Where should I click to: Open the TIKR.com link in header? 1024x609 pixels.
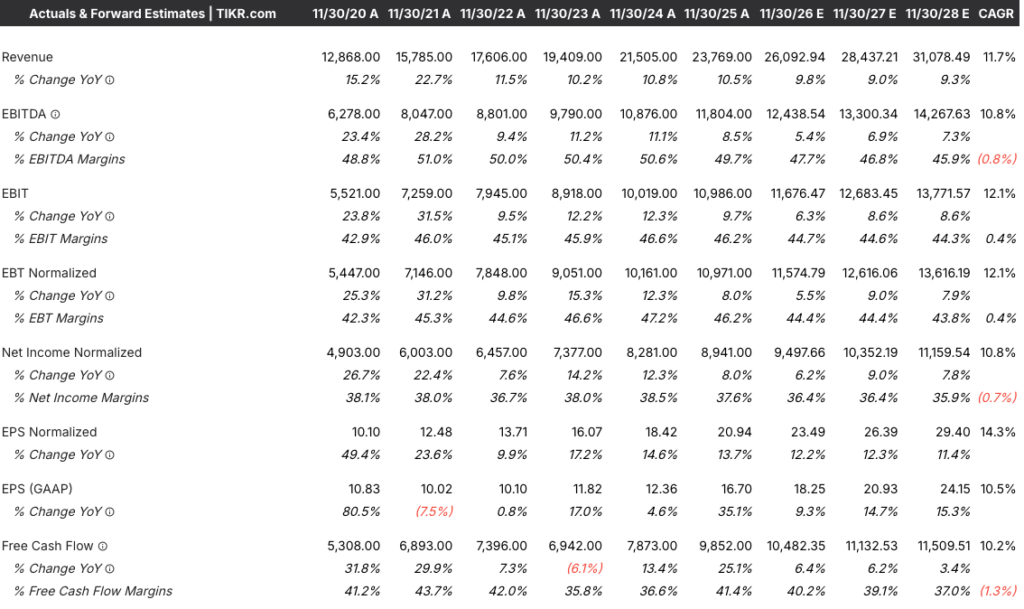pos(247,14)
